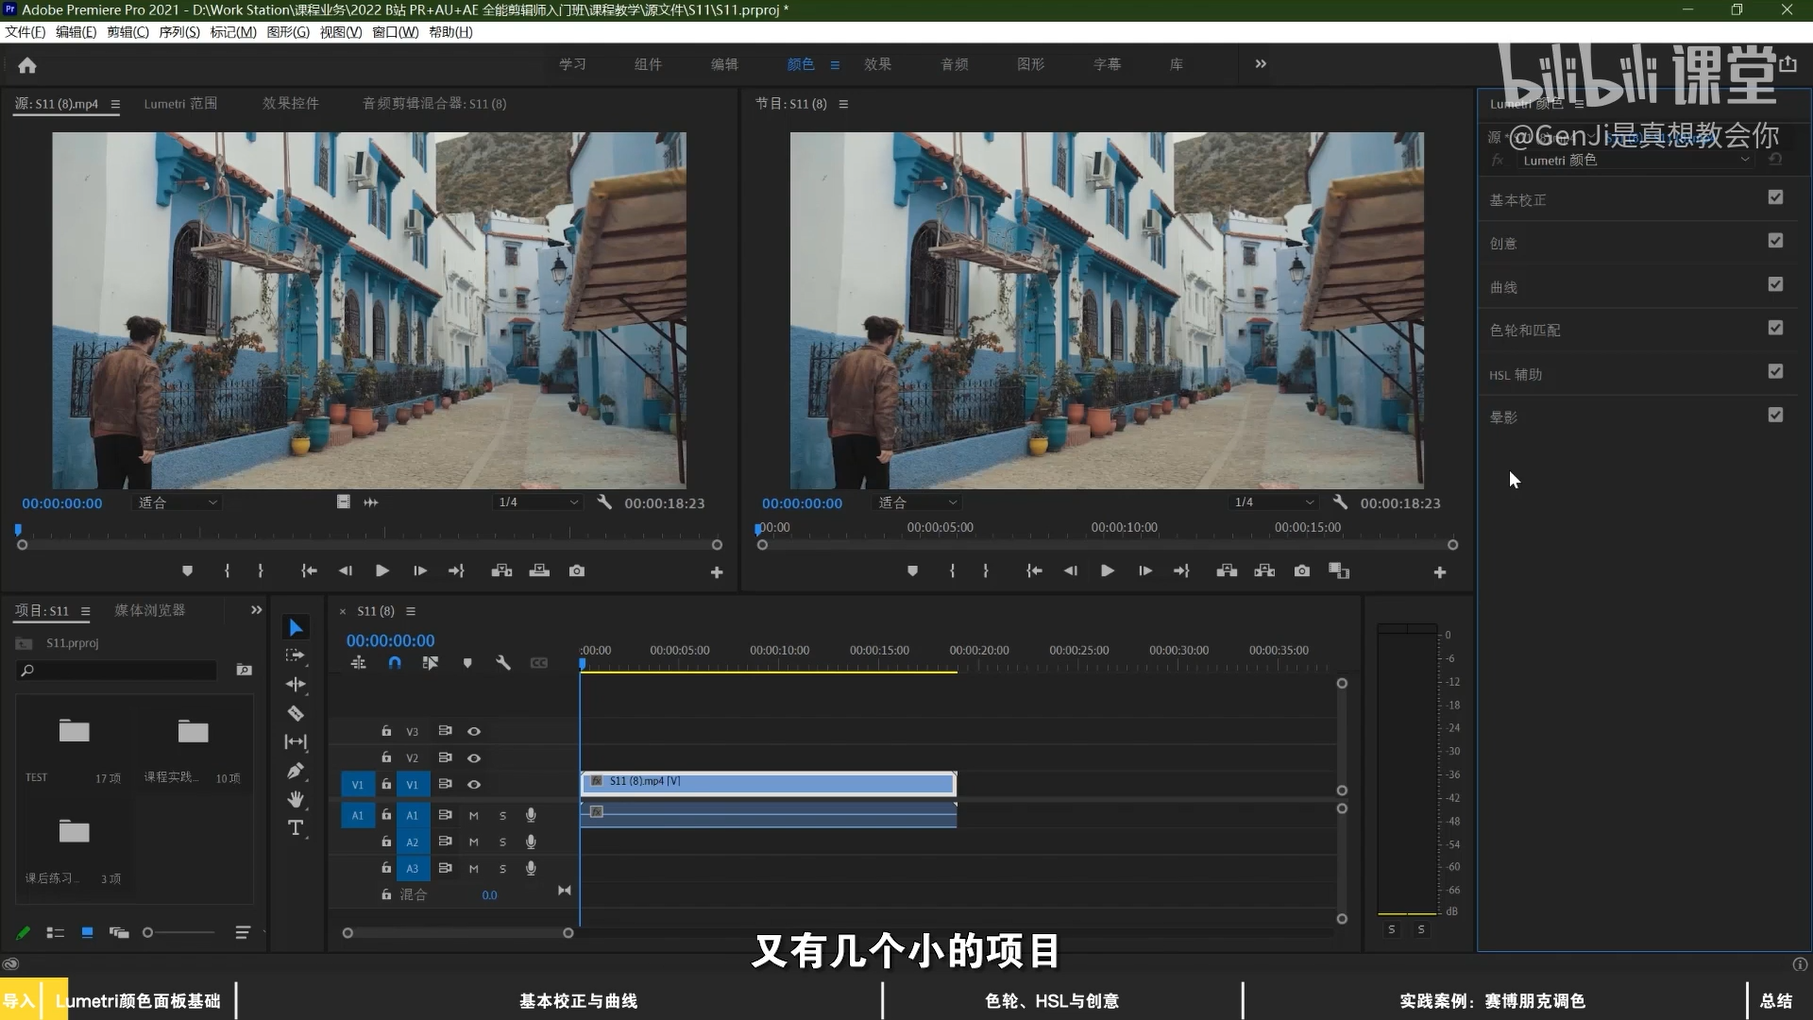Uncheck the 创意 section checkbox
The height and width of the screenshot is (1020, 1813).
(x=1775, y=240)
